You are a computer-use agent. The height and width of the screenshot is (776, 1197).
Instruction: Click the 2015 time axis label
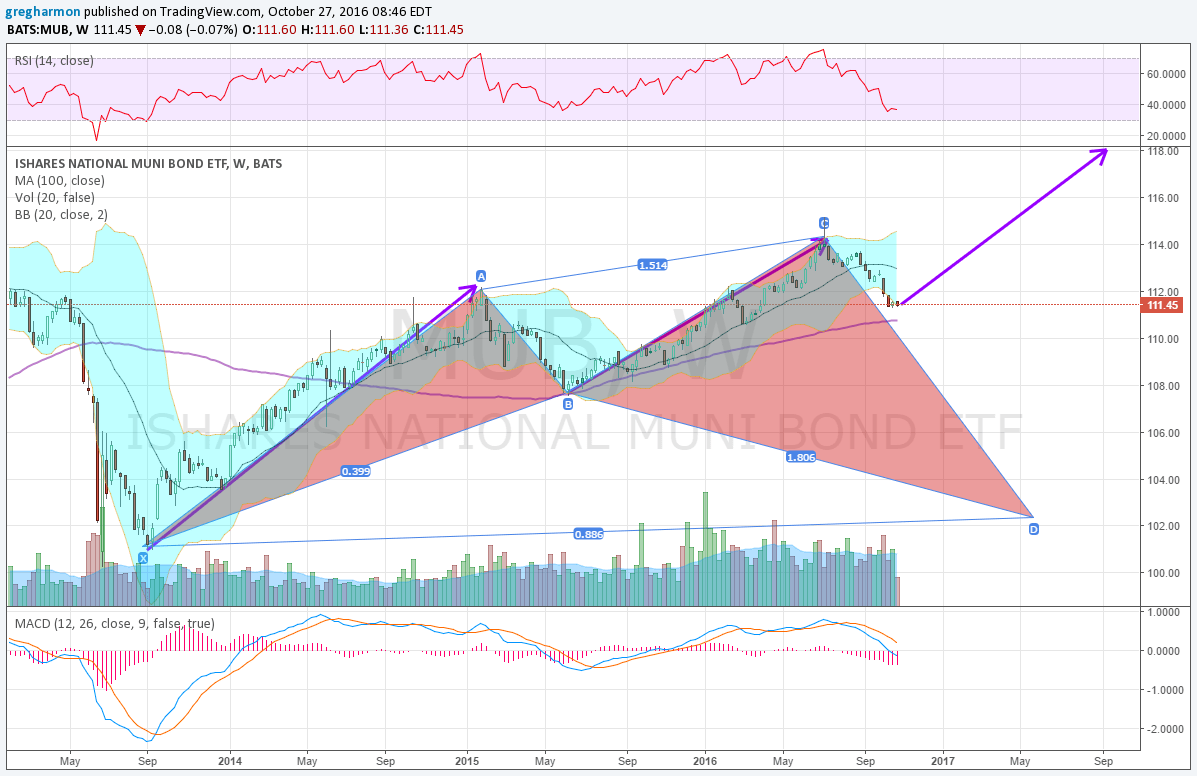467,762
